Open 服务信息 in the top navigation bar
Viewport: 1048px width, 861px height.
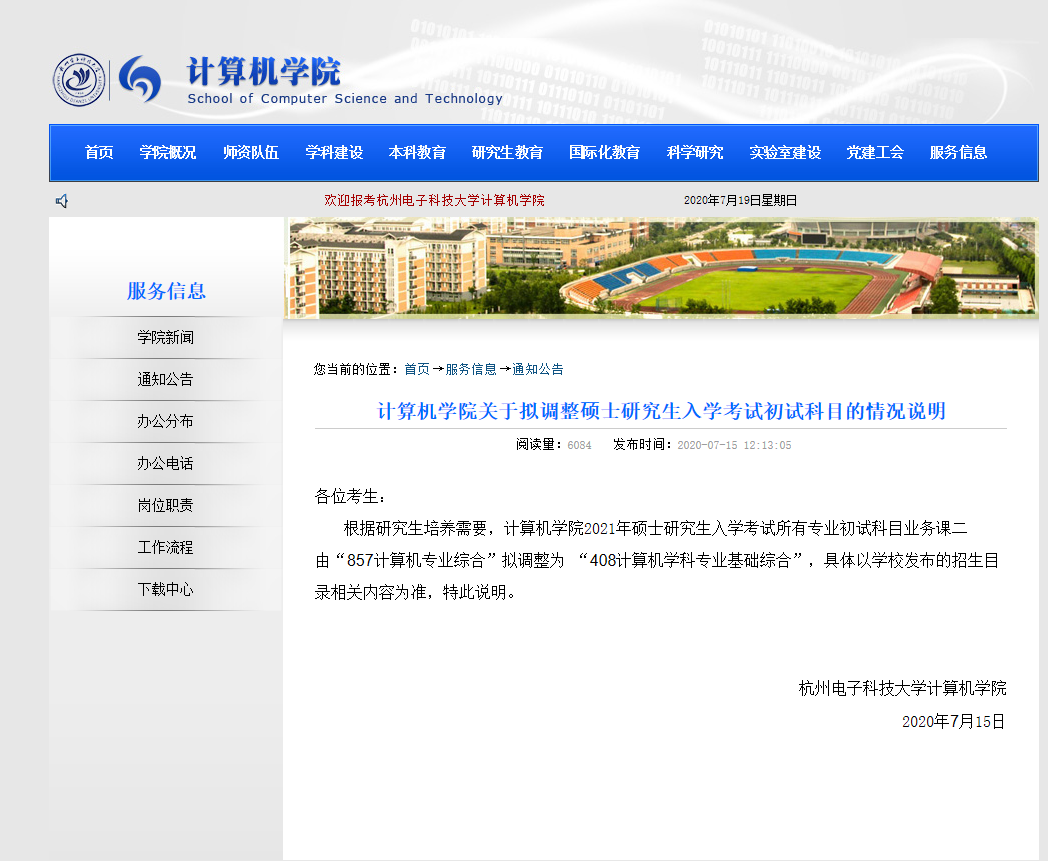coord(958,152)
